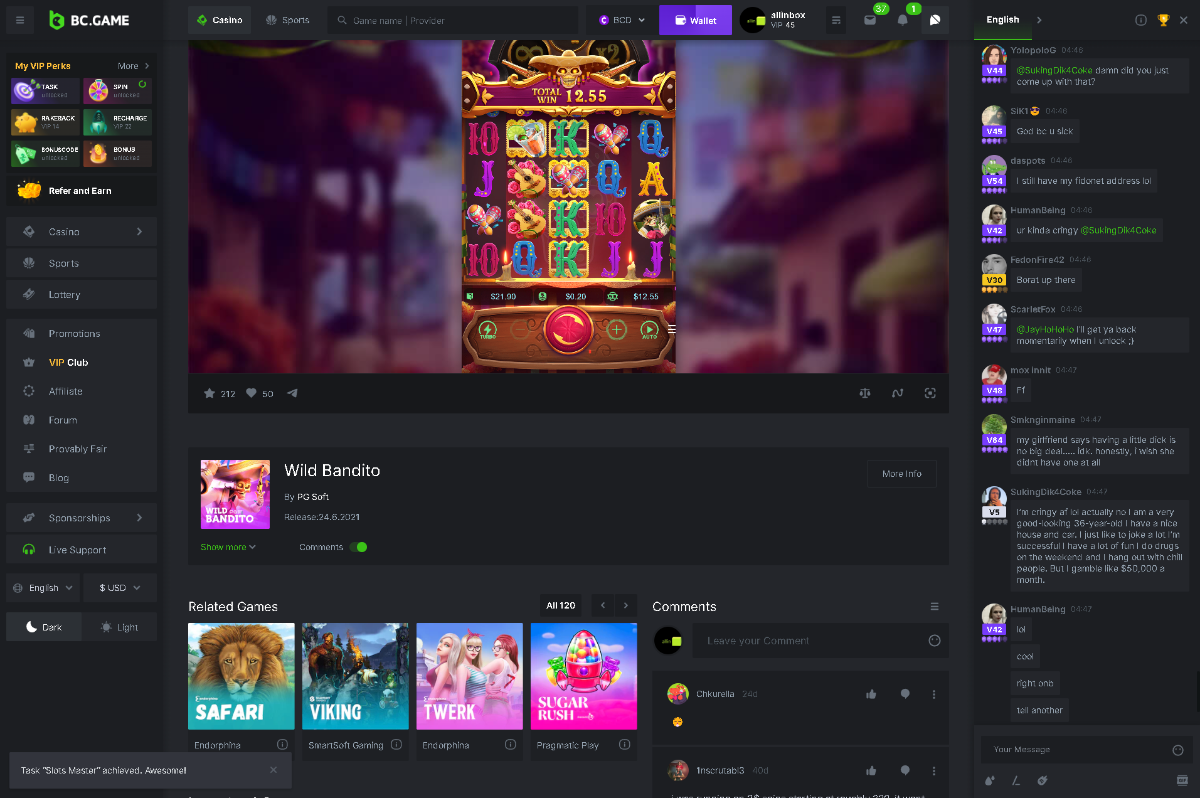
Task: Click the share arrow icon below game
Action: [292, 393]
